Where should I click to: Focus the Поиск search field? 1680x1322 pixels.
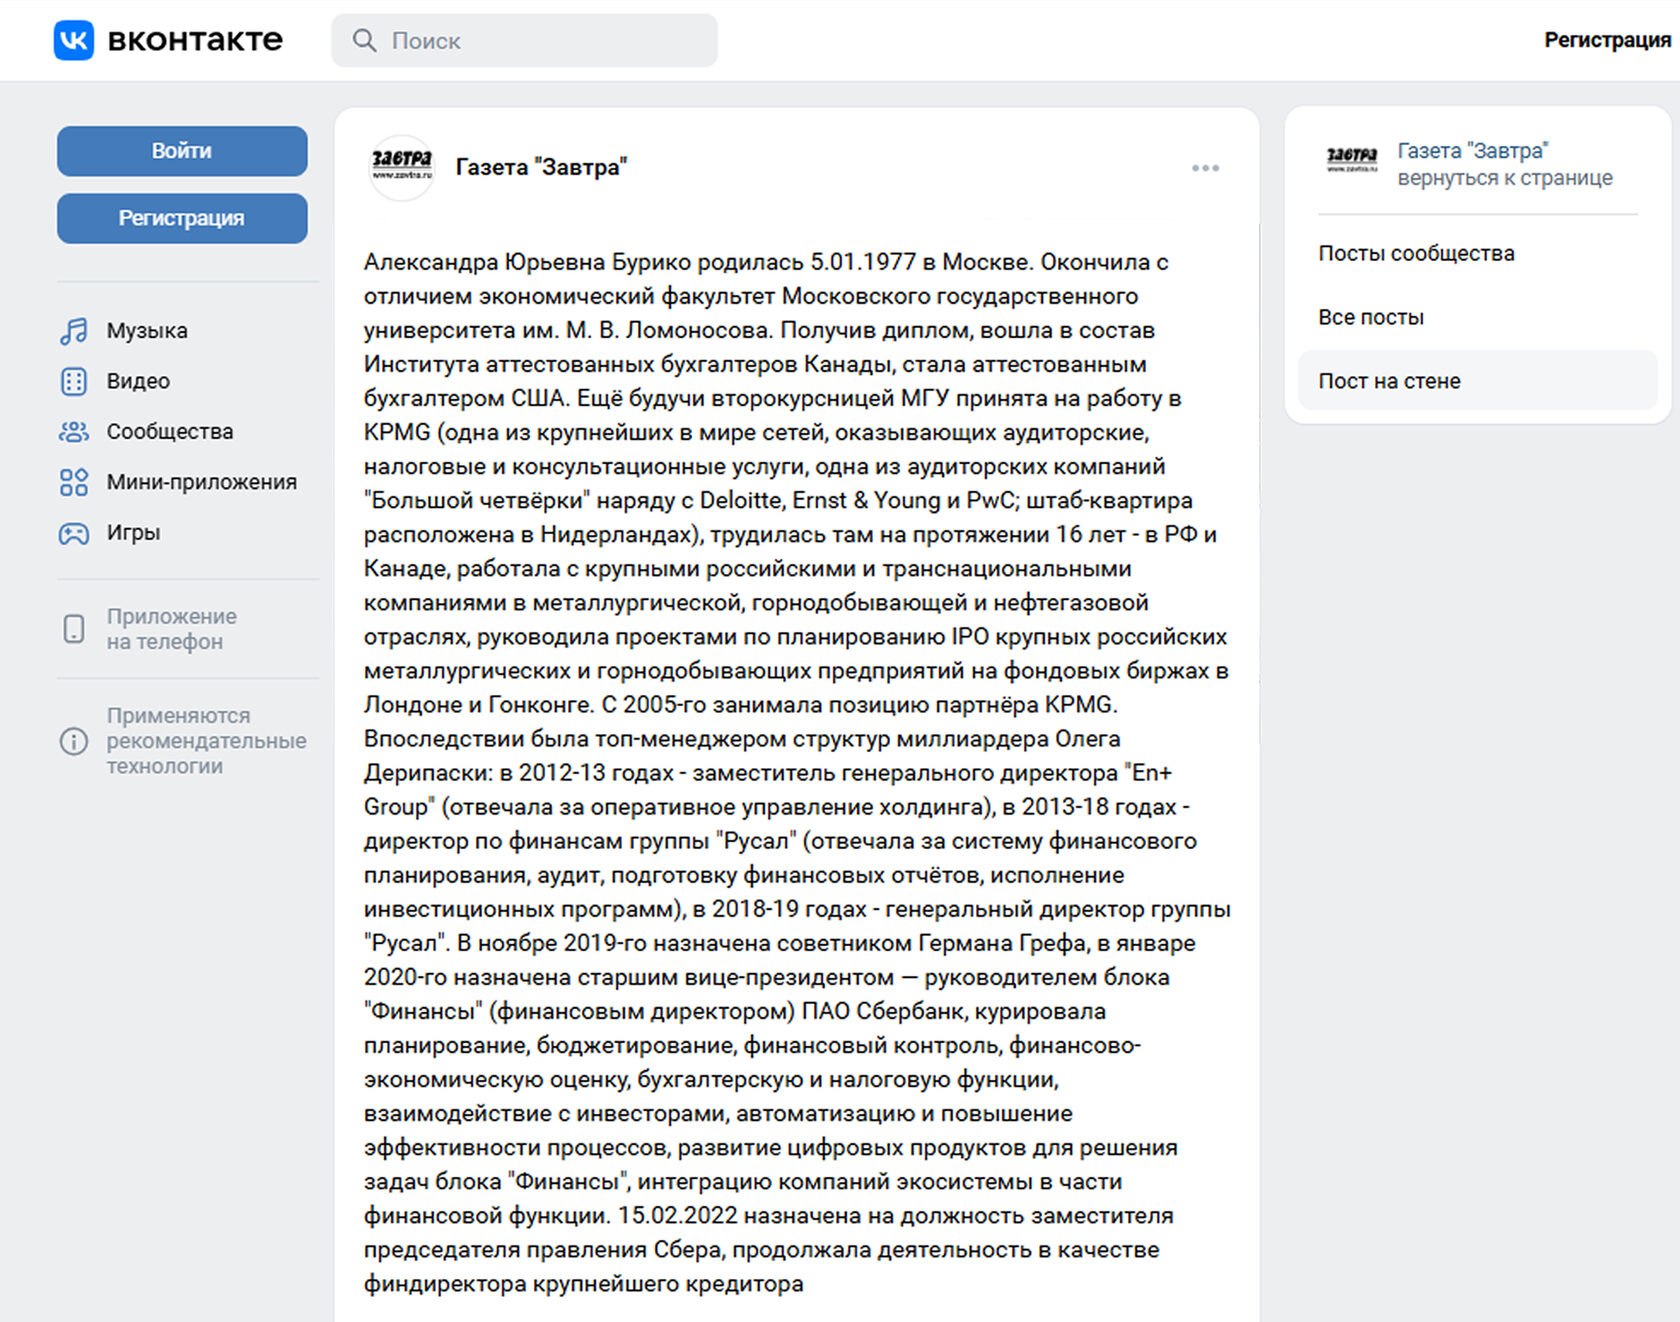tap(524, 40)
